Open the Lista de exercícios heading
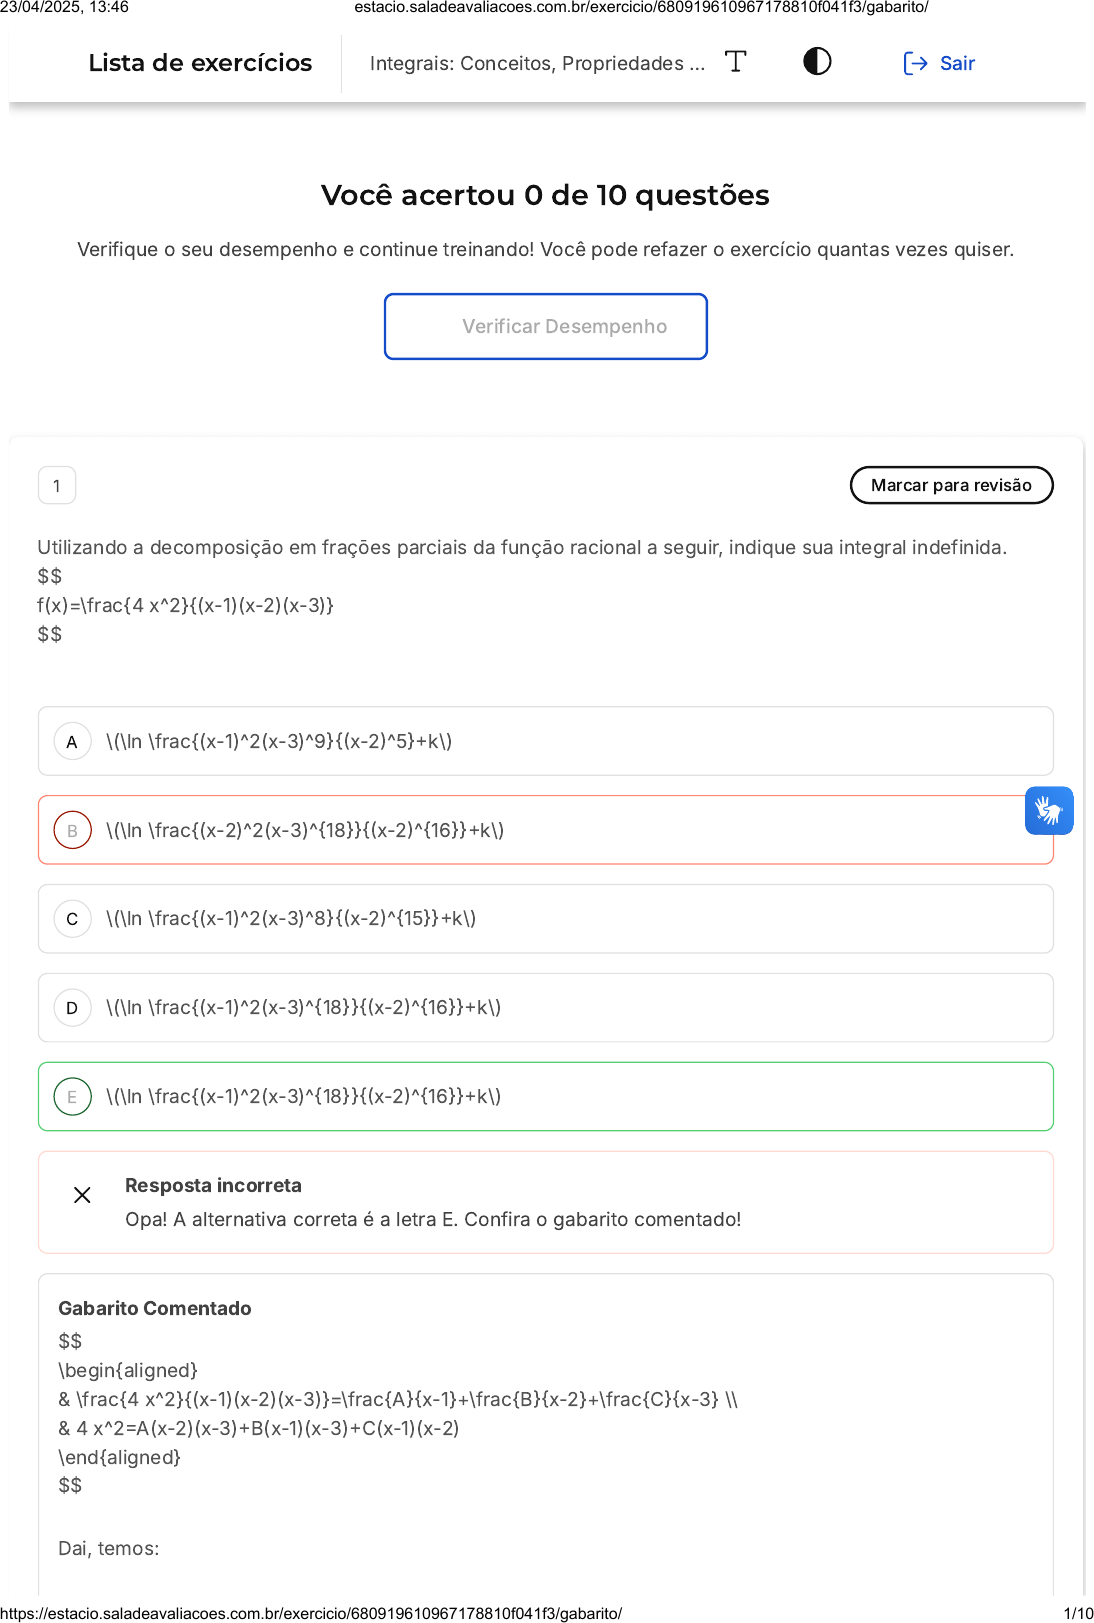The height and width of the screenshot is (1623, 1094). [200, 63]
